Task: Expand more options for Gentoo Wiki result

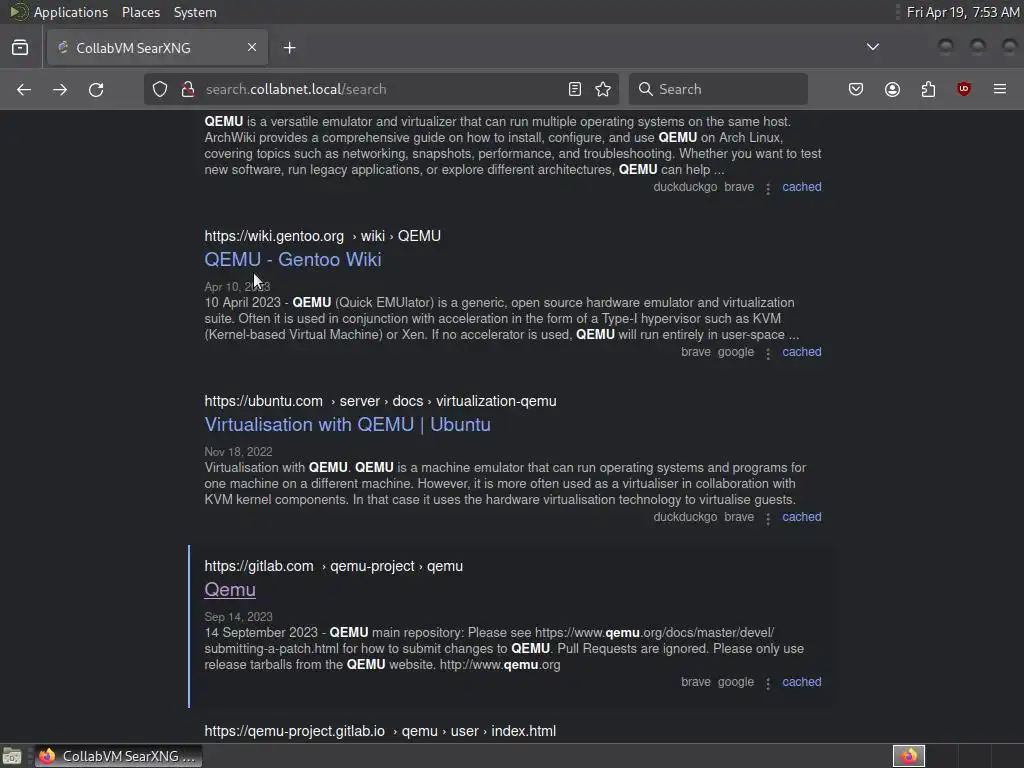Action: (x=768, y=354)
